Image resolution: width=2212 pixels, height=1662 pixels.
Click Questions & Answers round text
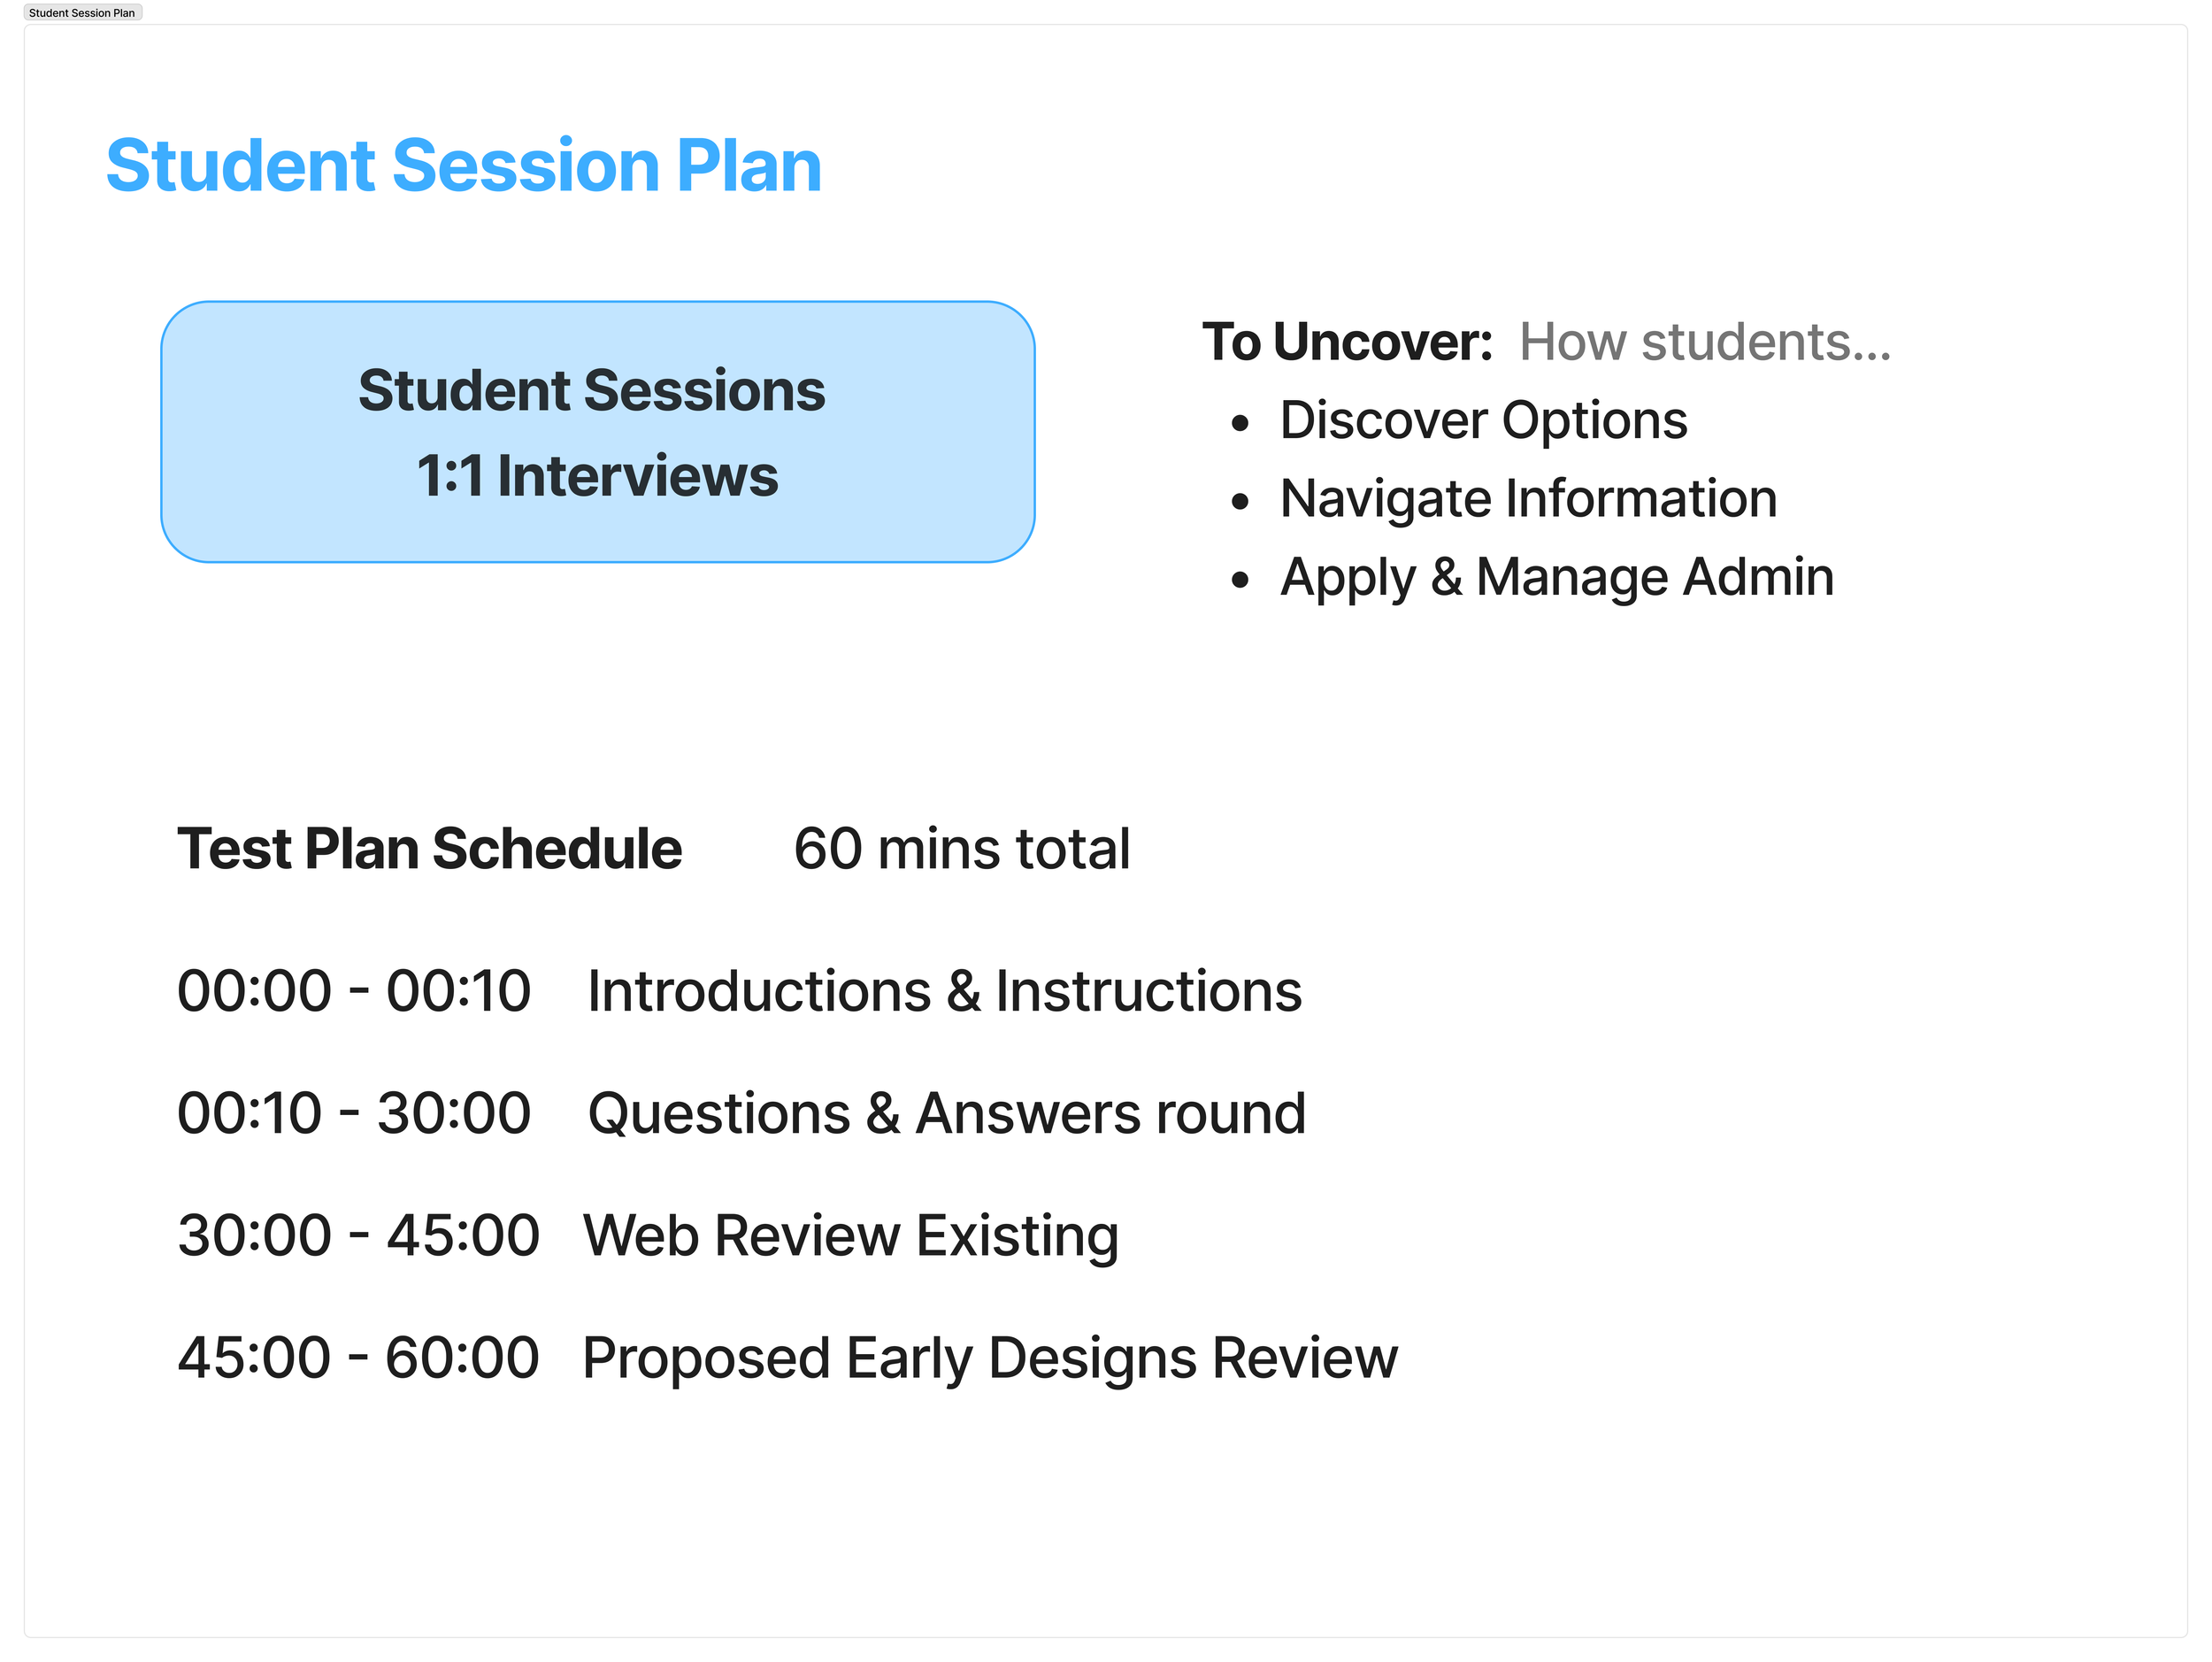coord(947,1113)
